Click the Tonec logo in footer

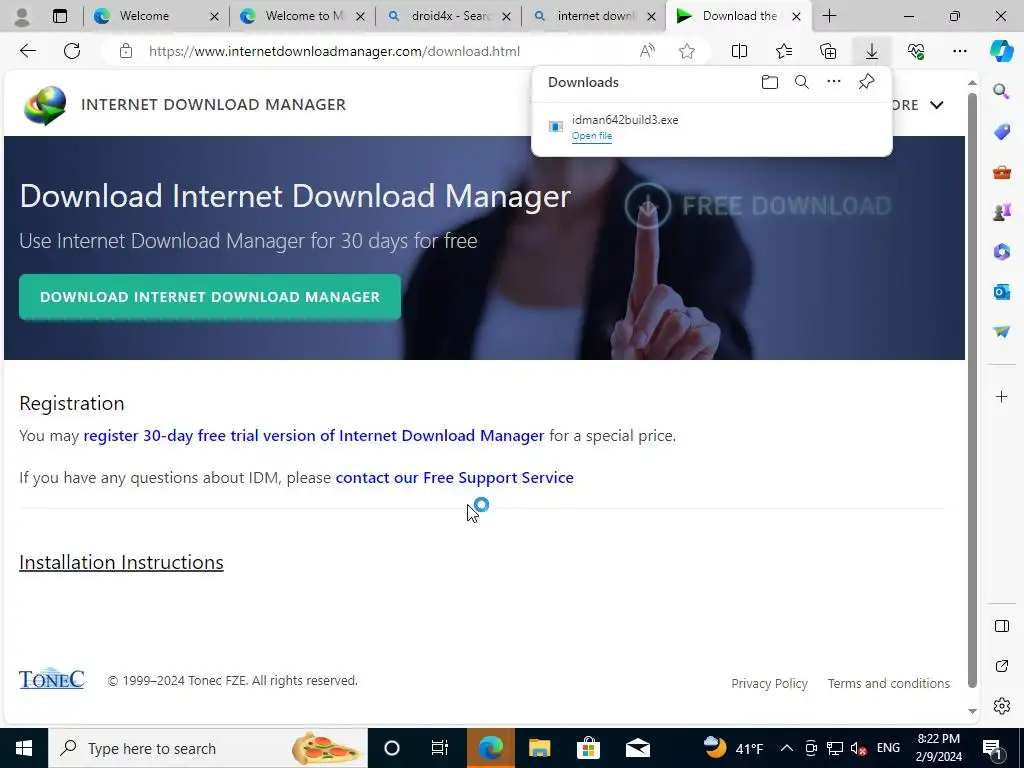click(x=52, y=679)
